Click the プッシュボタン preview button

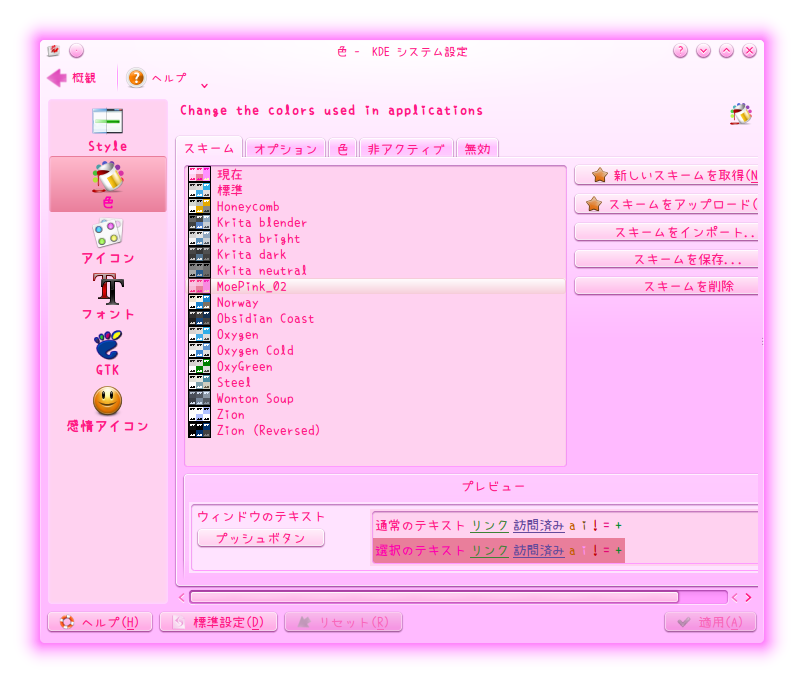[260, 538]
